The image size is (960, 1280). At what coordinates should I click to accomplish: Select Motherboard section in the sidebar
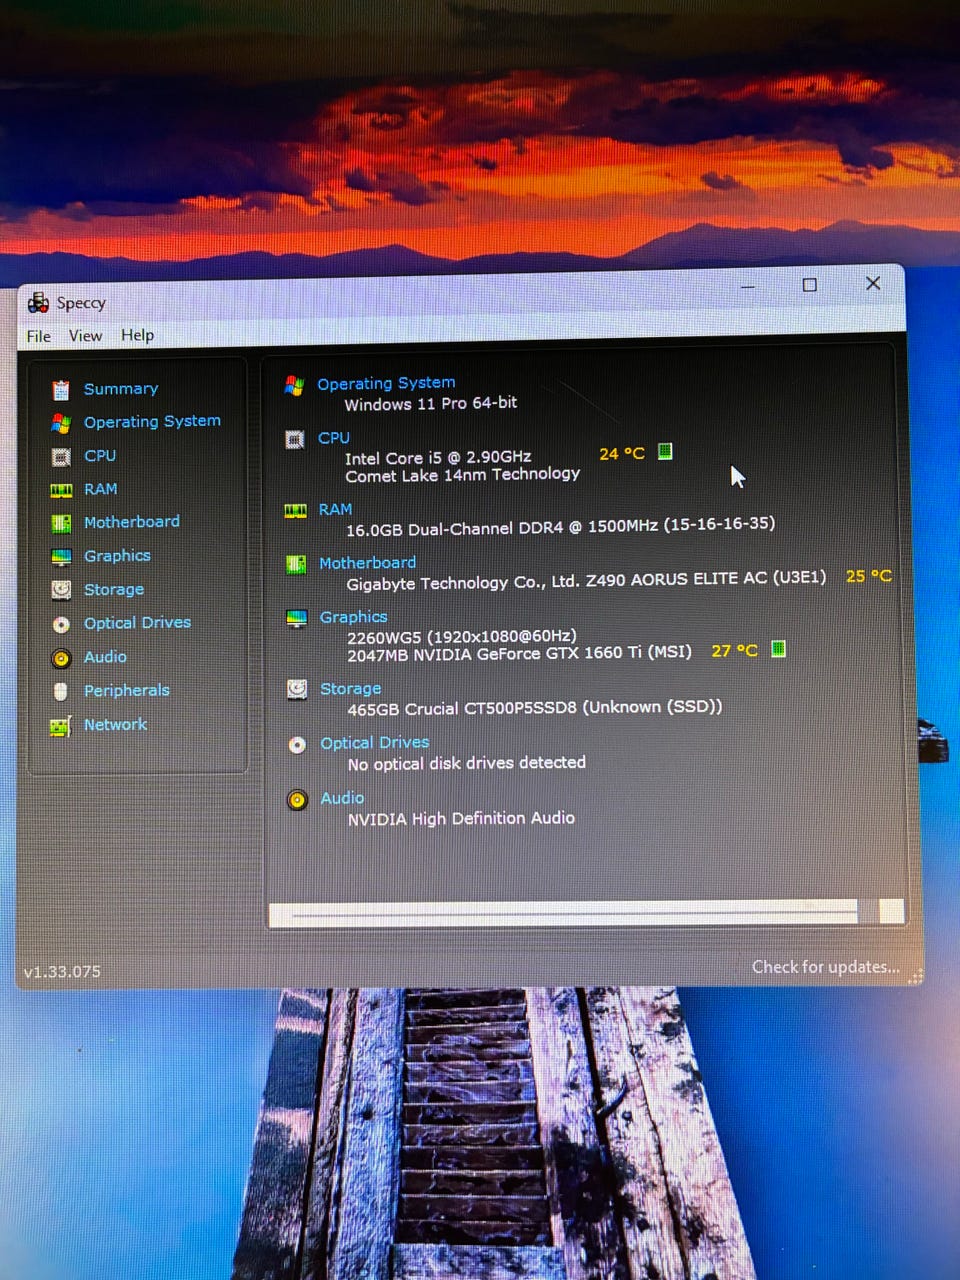(132, 522)
